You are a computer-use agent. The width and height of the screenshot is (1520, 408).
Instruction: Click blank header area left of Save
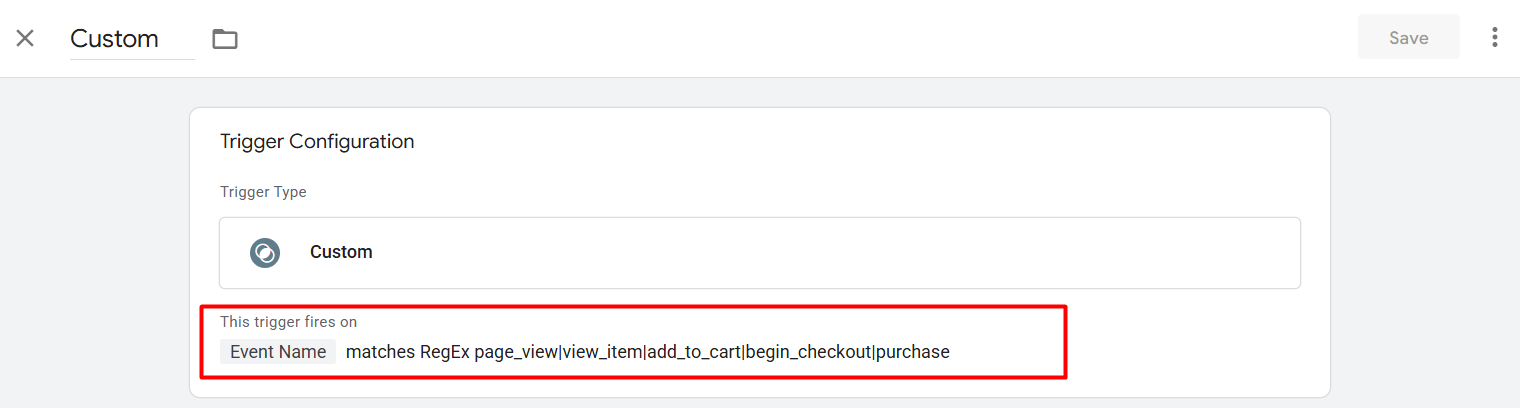click(800, 39)
